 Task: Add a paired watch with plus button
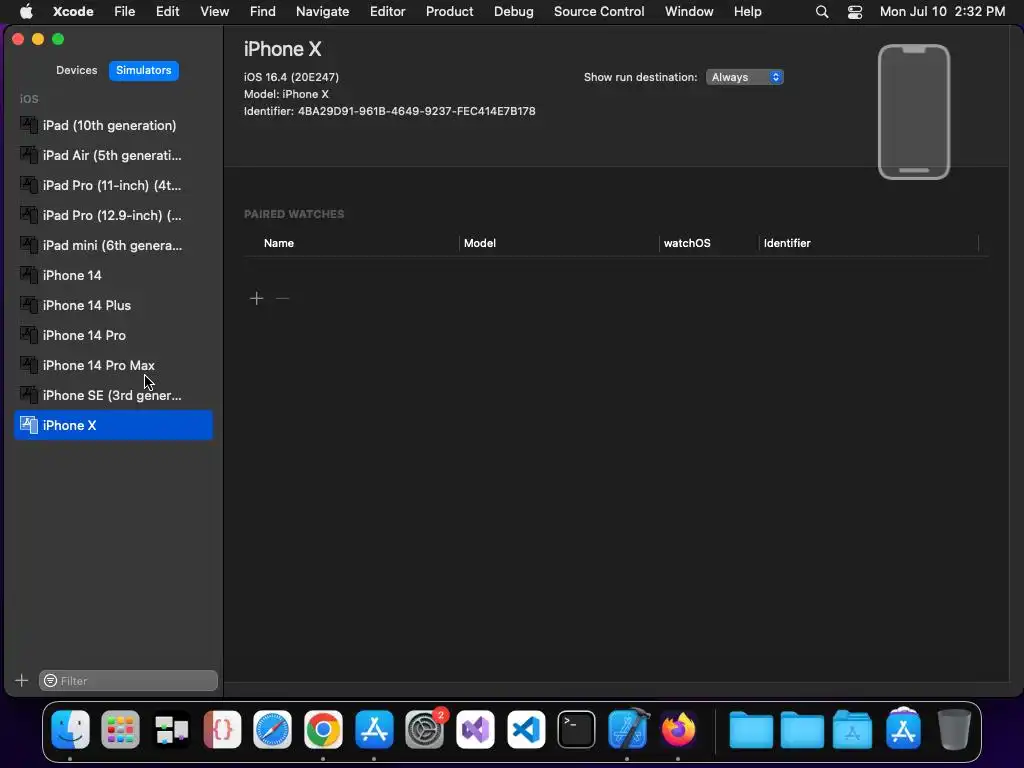tap(257, 298)
